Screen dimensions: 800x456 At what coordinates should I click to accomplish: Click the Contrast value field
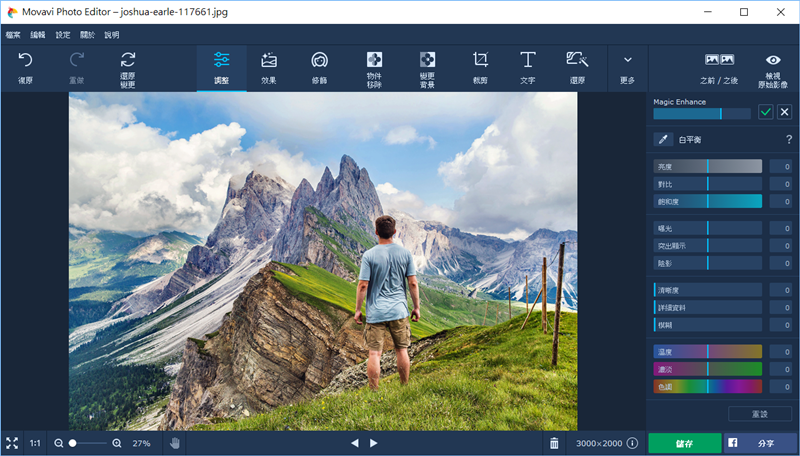781,184
